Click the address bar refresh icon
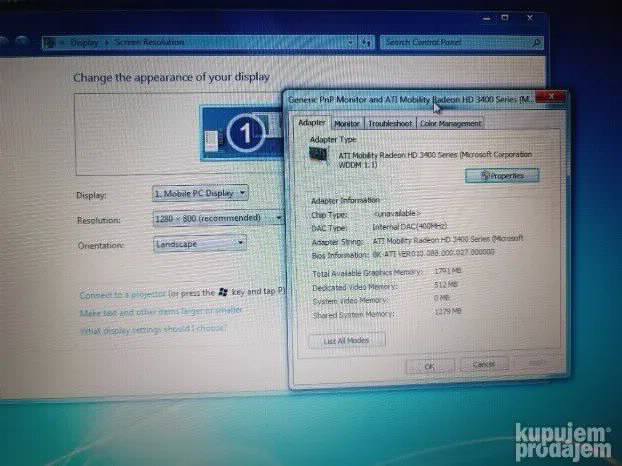The width and height of the screenshot is (622, 466). tap(367, 42)
